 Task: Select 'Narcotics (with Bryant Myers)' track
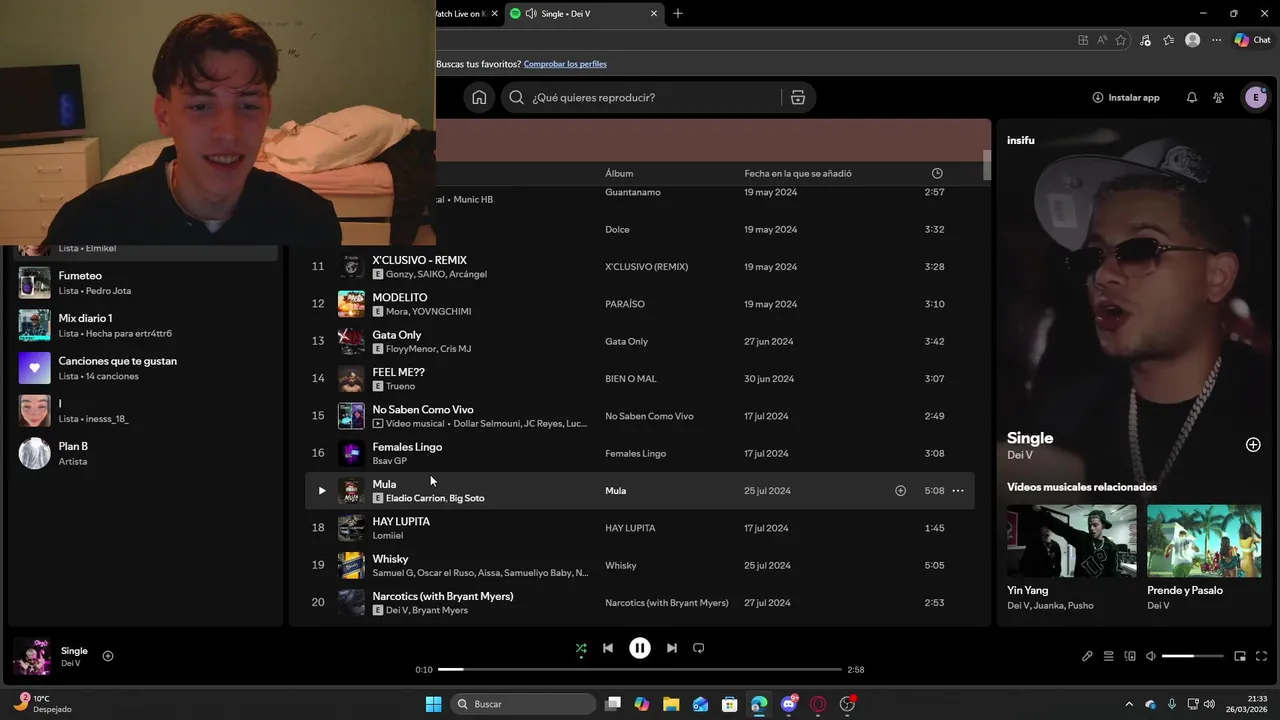pyautogui.click(x=443, y=596)
